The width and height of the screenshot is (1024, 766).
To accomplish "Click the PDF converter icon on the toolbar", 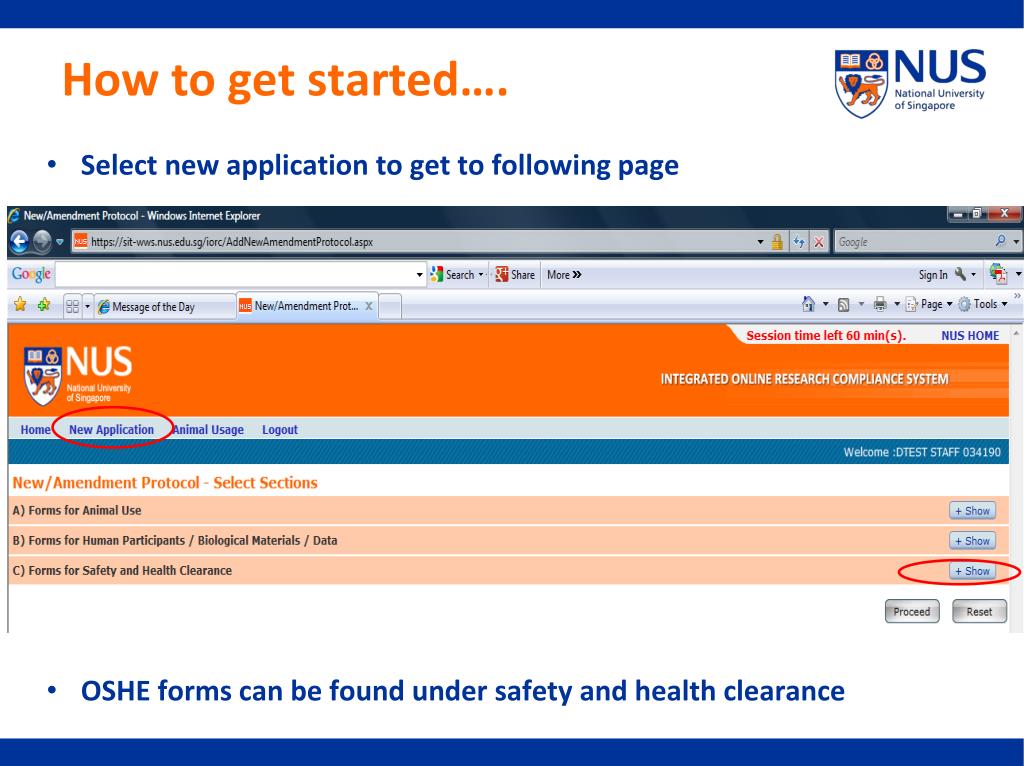I will 998,274.
